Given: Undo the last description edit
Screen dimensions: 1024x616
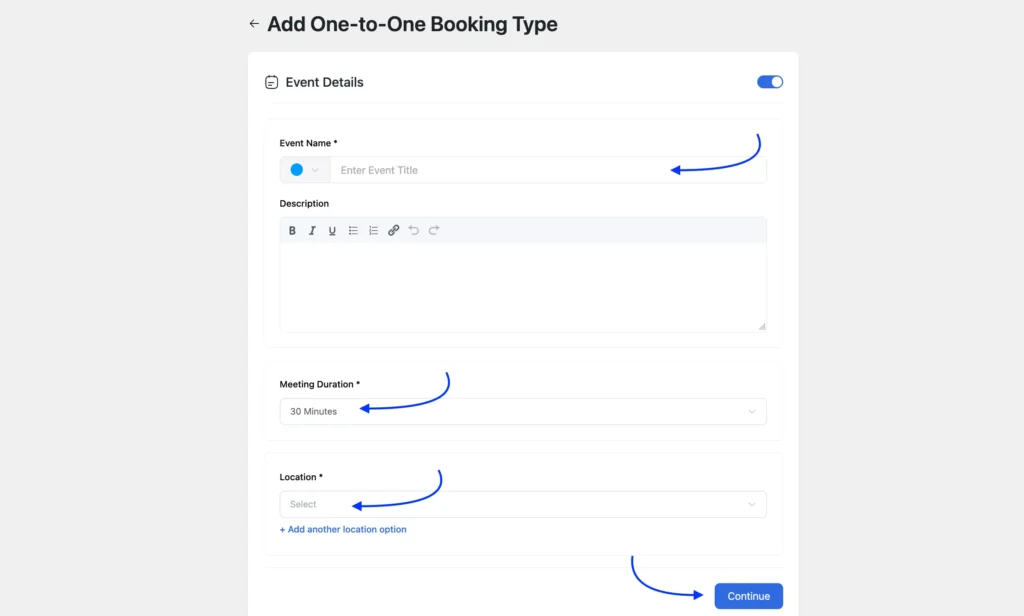Looking at the screenshot, I should click(414, 230).
